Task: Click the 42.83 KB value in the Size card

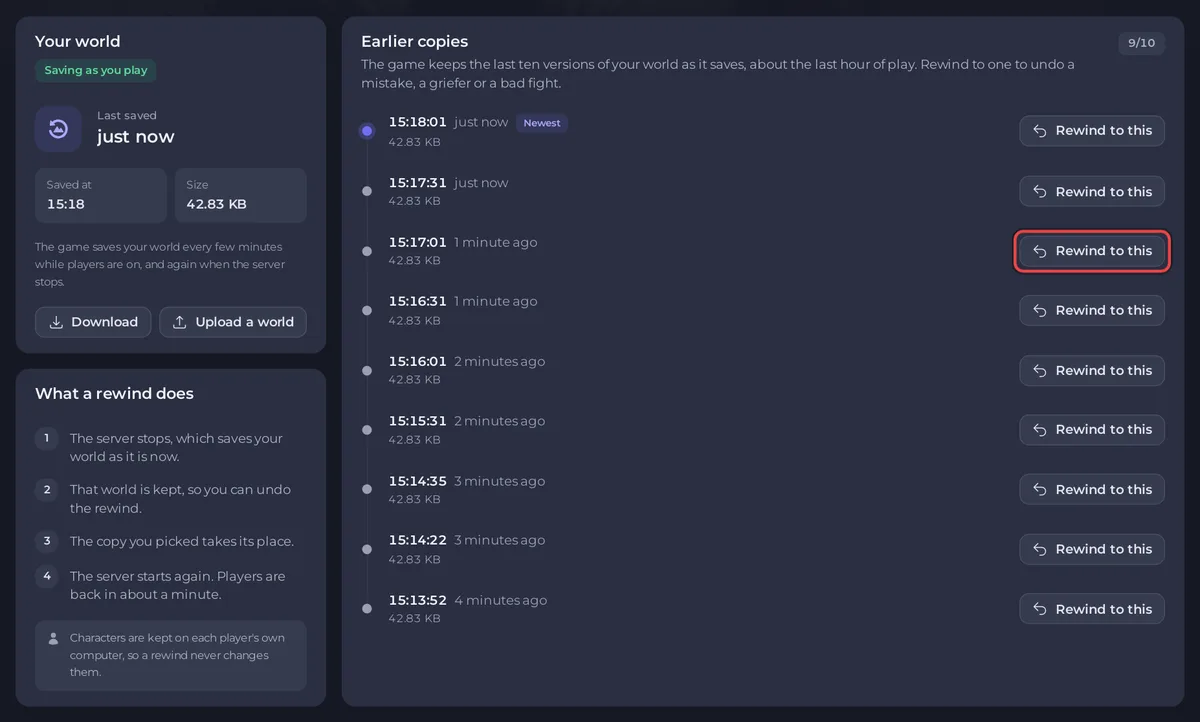Action: point(216,204)
